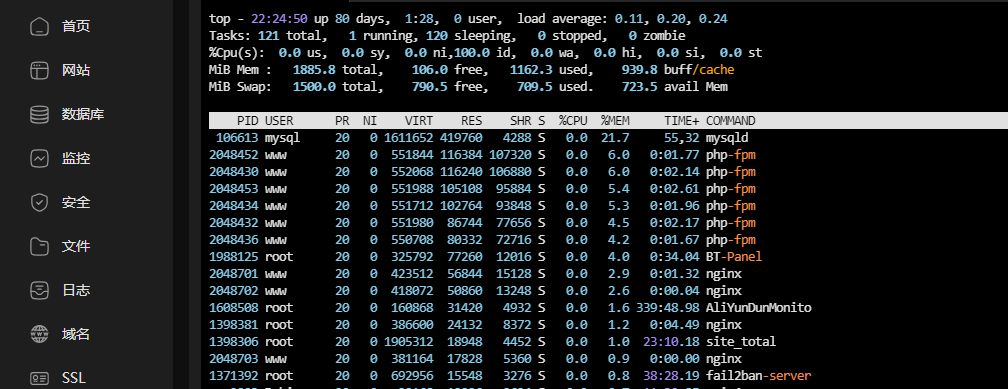Click the 100.0 id CPU idle value
Image resolution: width=1008 pixels, height=389 pixels.
[x=472, y=53]
